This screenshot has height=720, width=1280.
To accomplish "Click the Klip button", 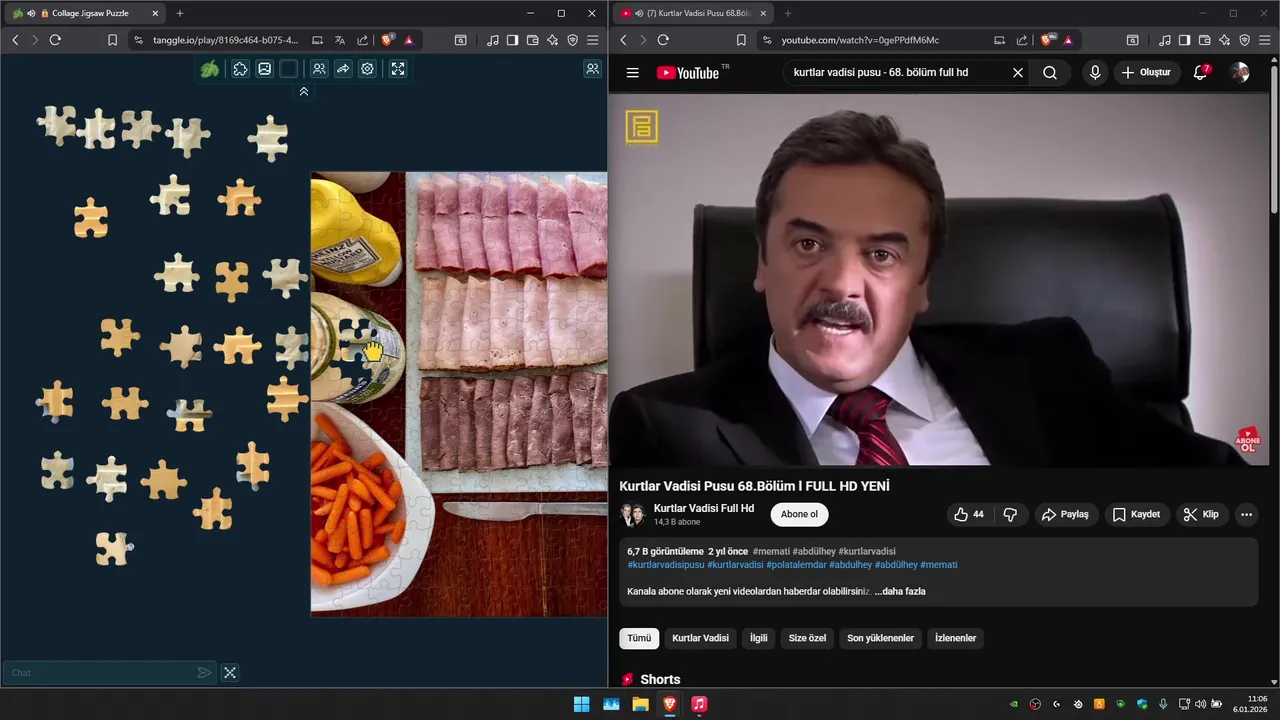I will [x=1201, y=514].
